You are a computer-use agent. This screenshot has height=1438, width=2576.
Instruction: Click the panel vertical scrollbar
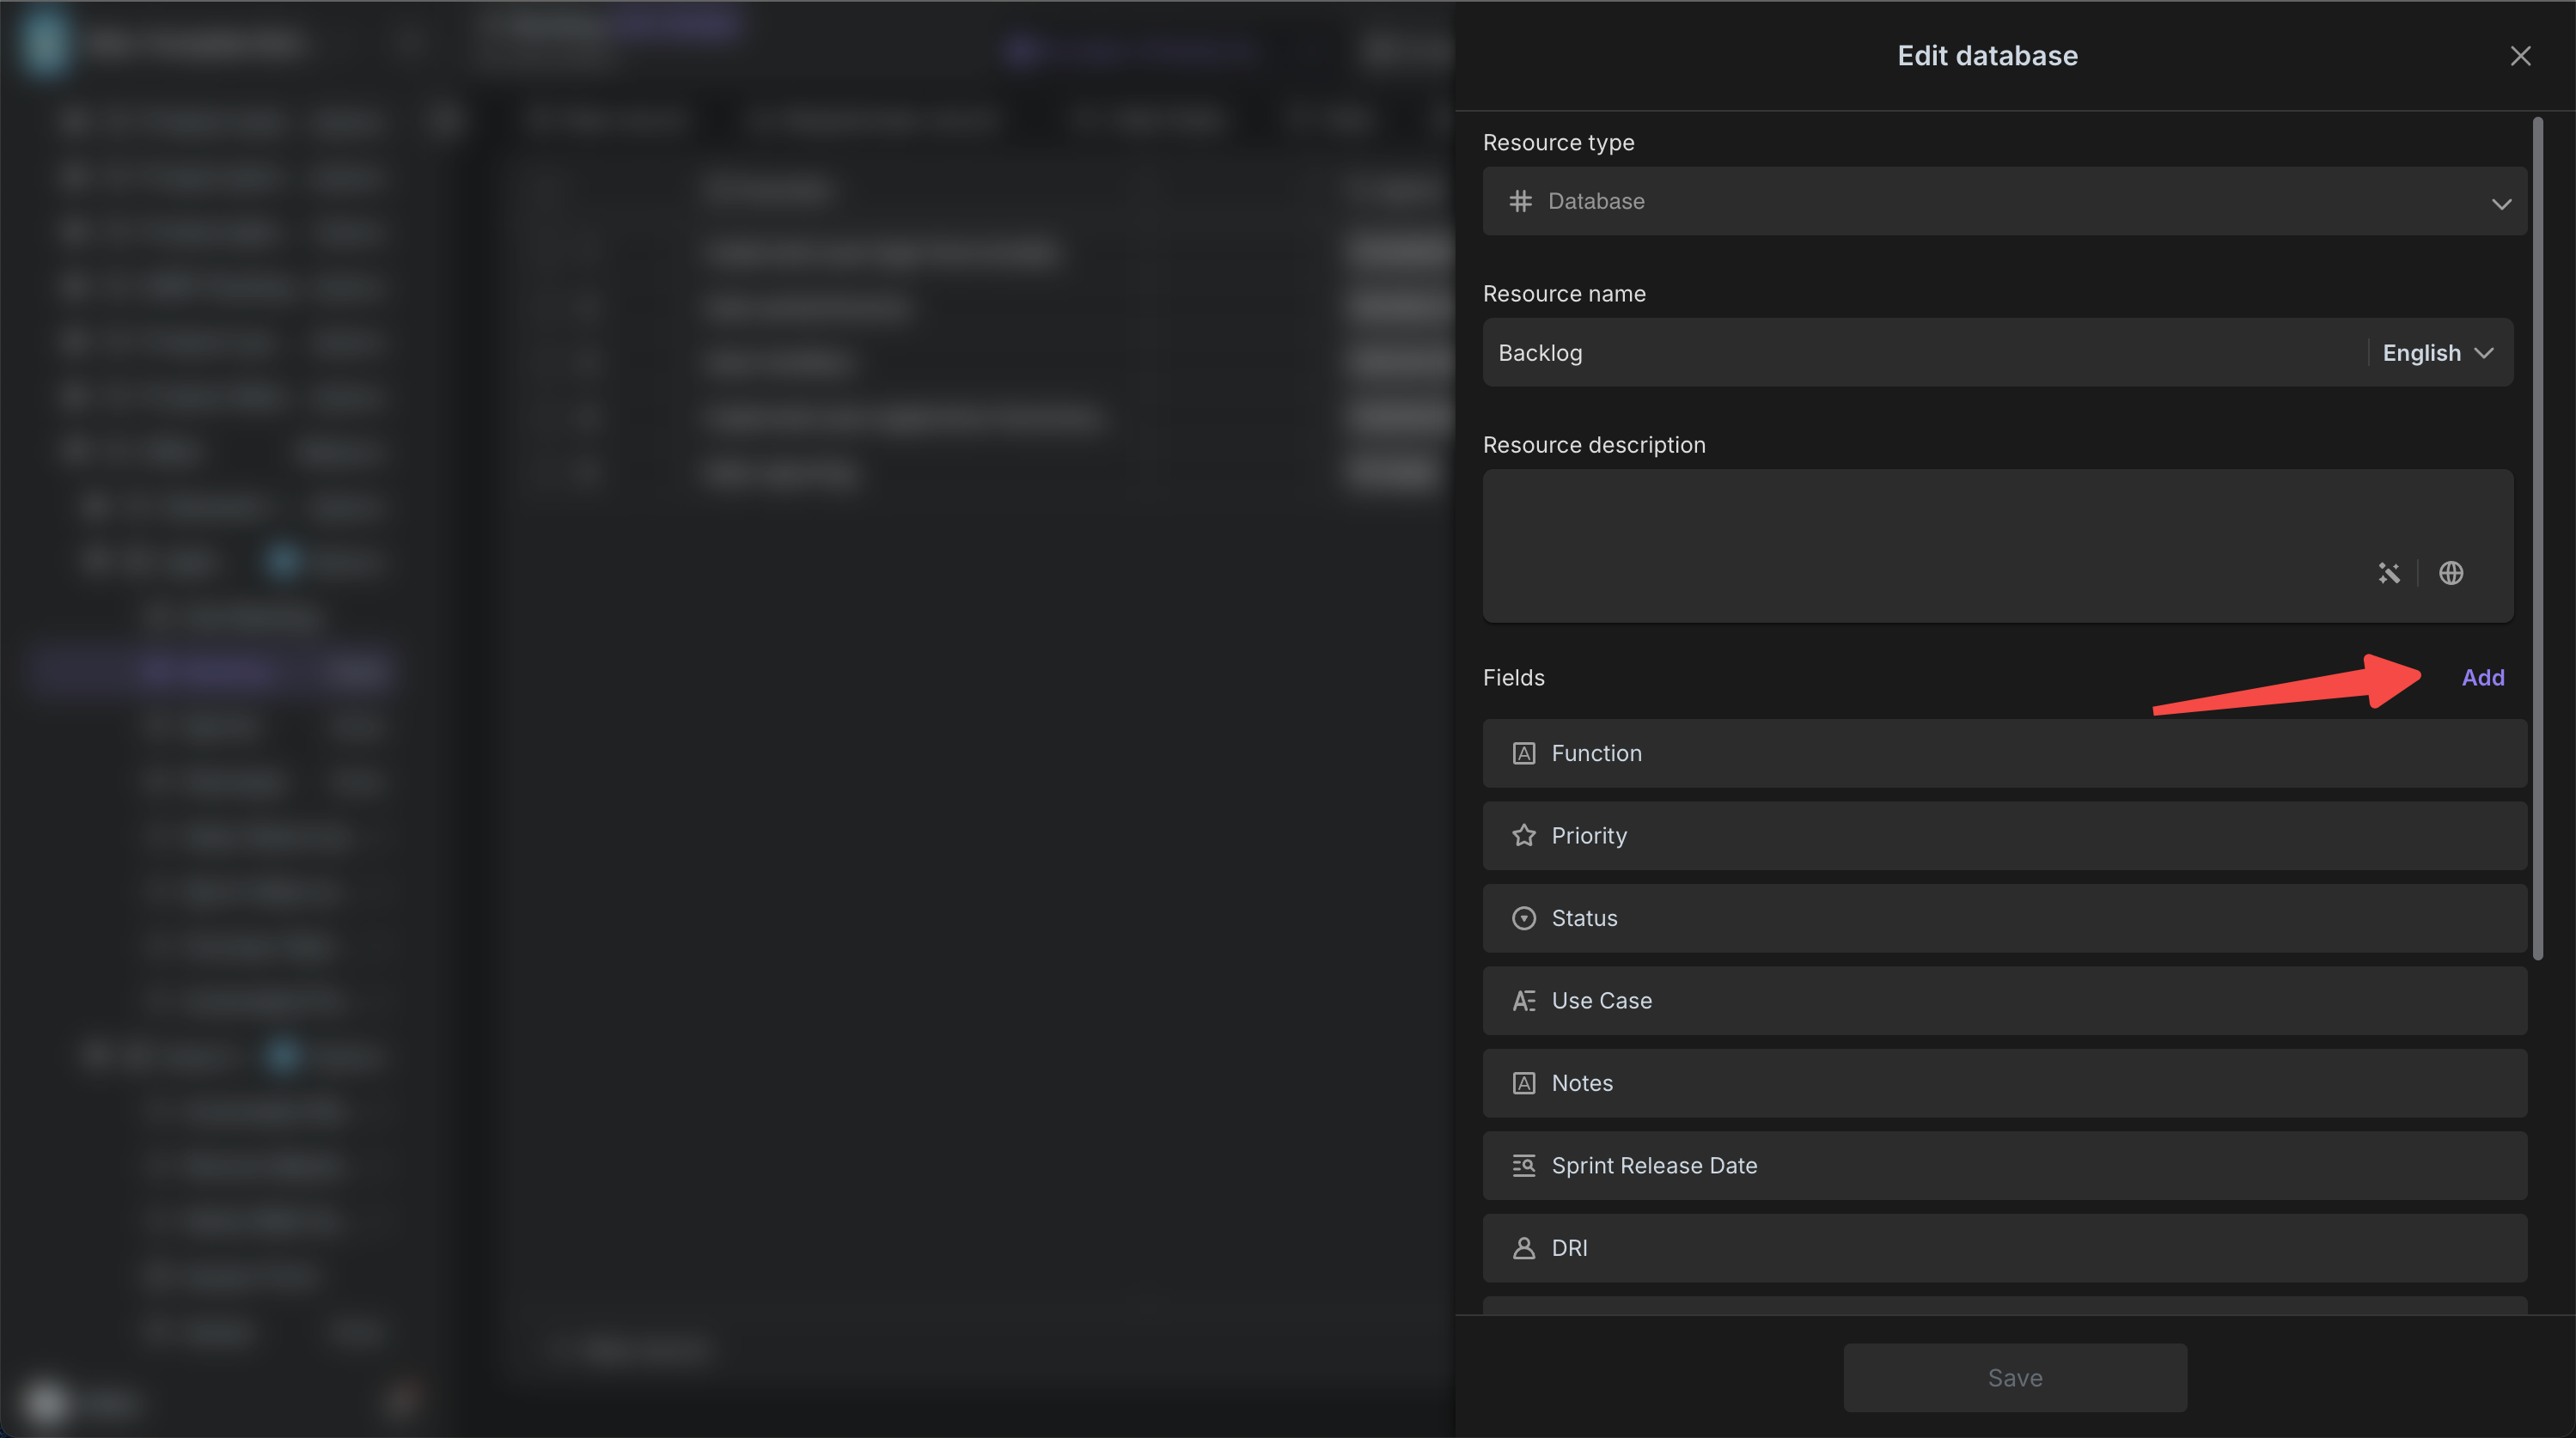click(x=2537, y=538)
